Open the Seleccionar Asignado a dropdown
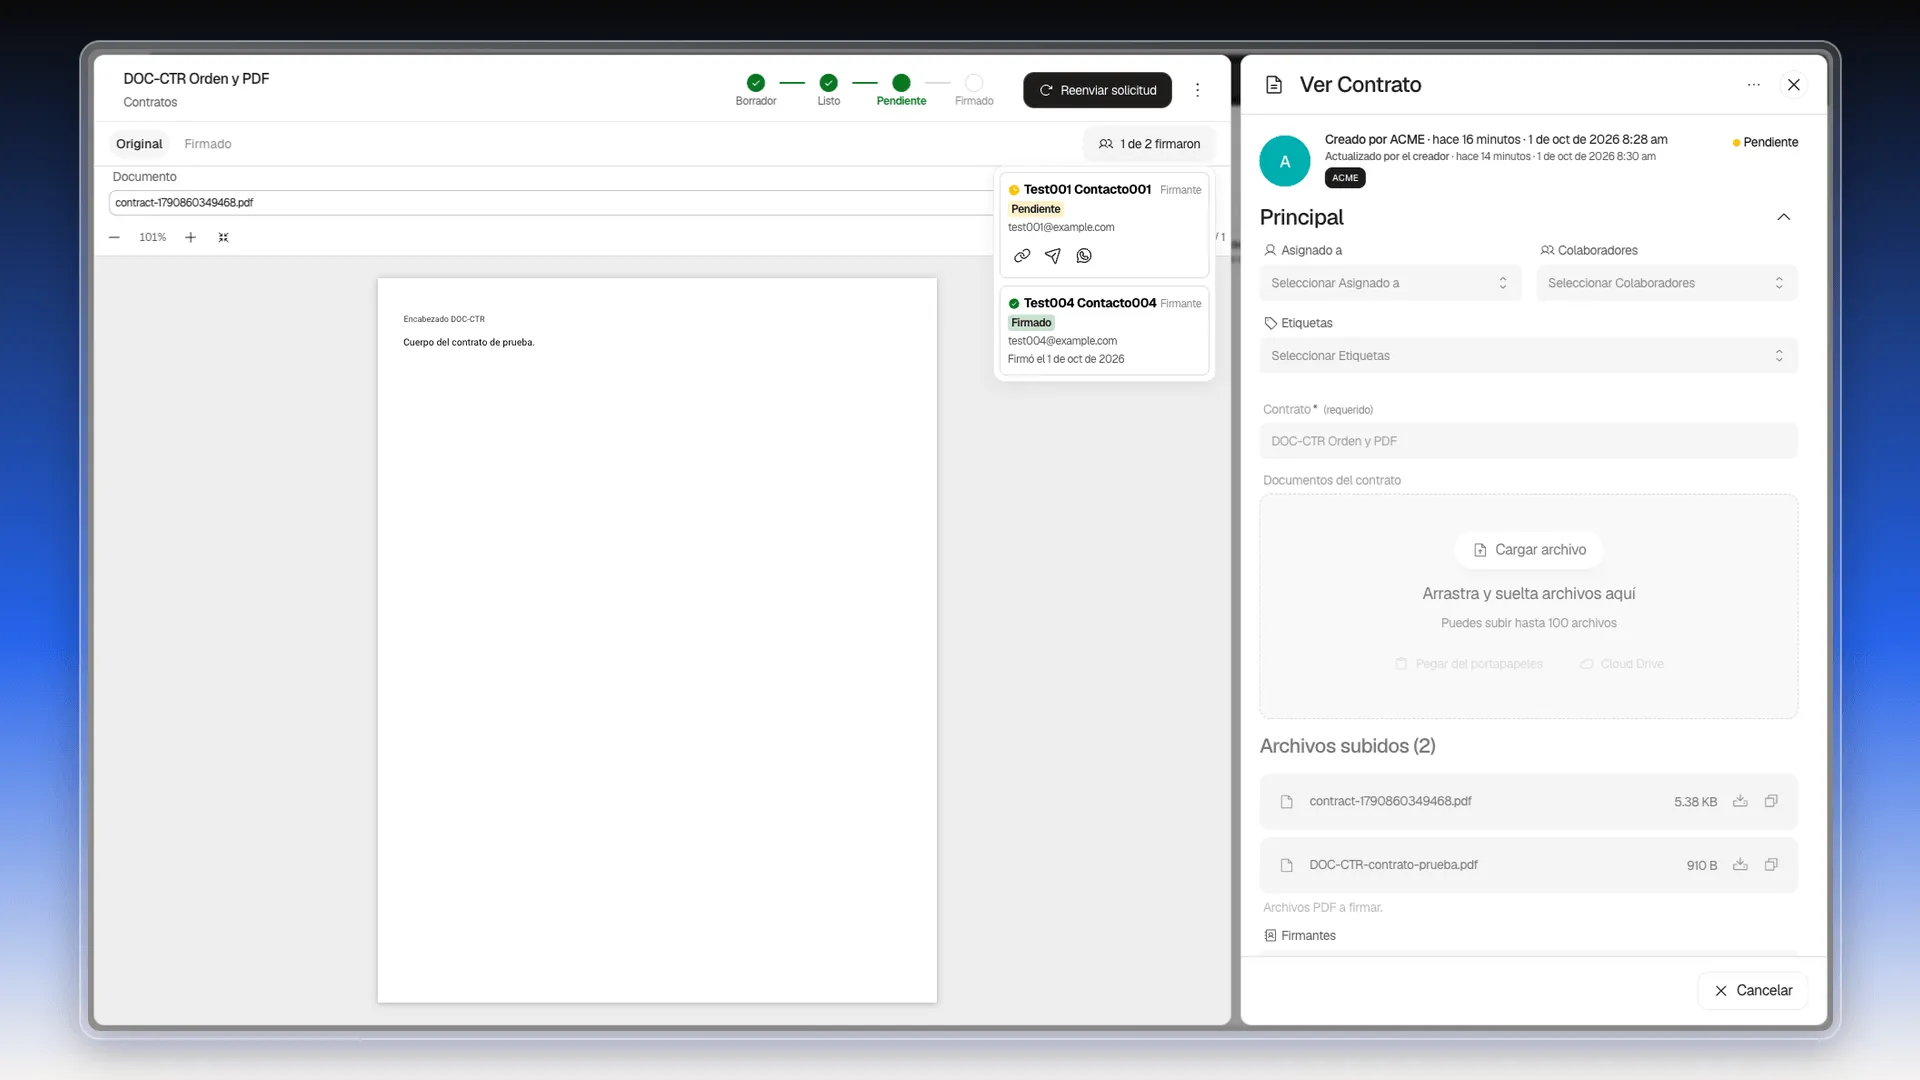The image size is (1920, 1080). (x=1390, y=283)
